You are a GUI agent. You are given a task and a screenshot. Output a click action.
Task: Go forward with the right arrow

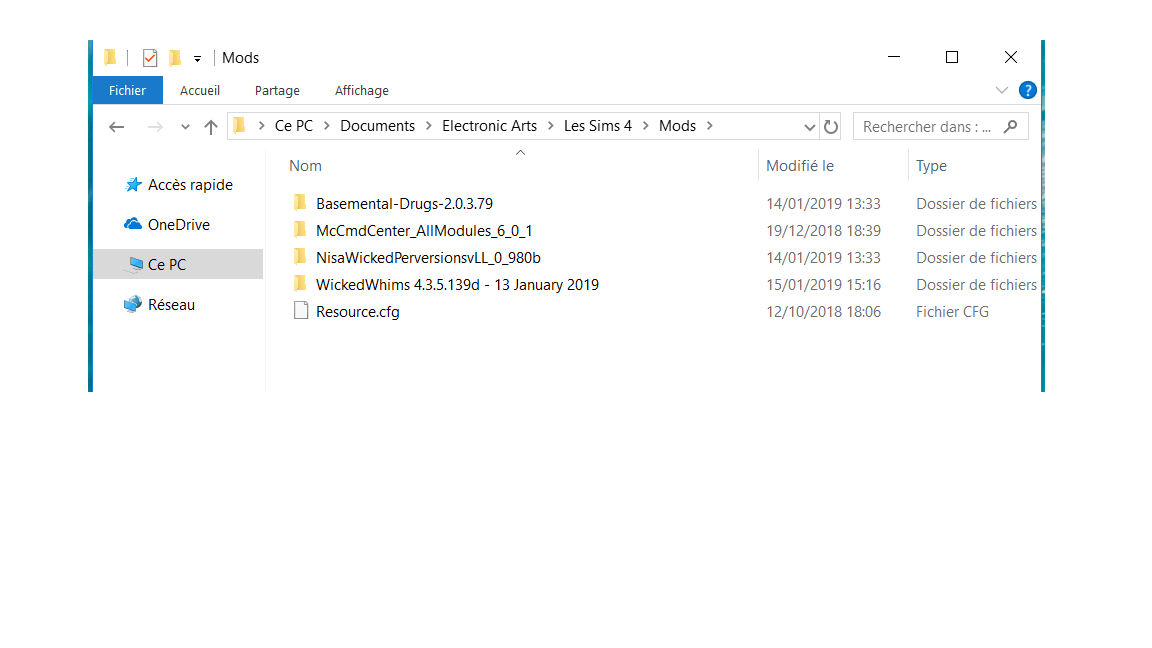(x=155, y=127)
